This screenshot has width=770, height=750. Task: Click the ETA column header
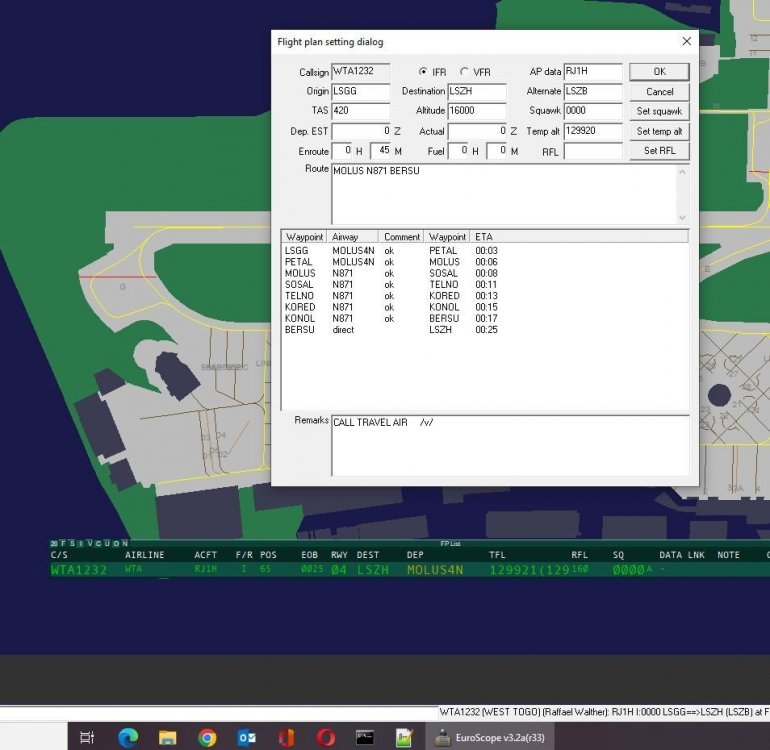coord(483,237)
